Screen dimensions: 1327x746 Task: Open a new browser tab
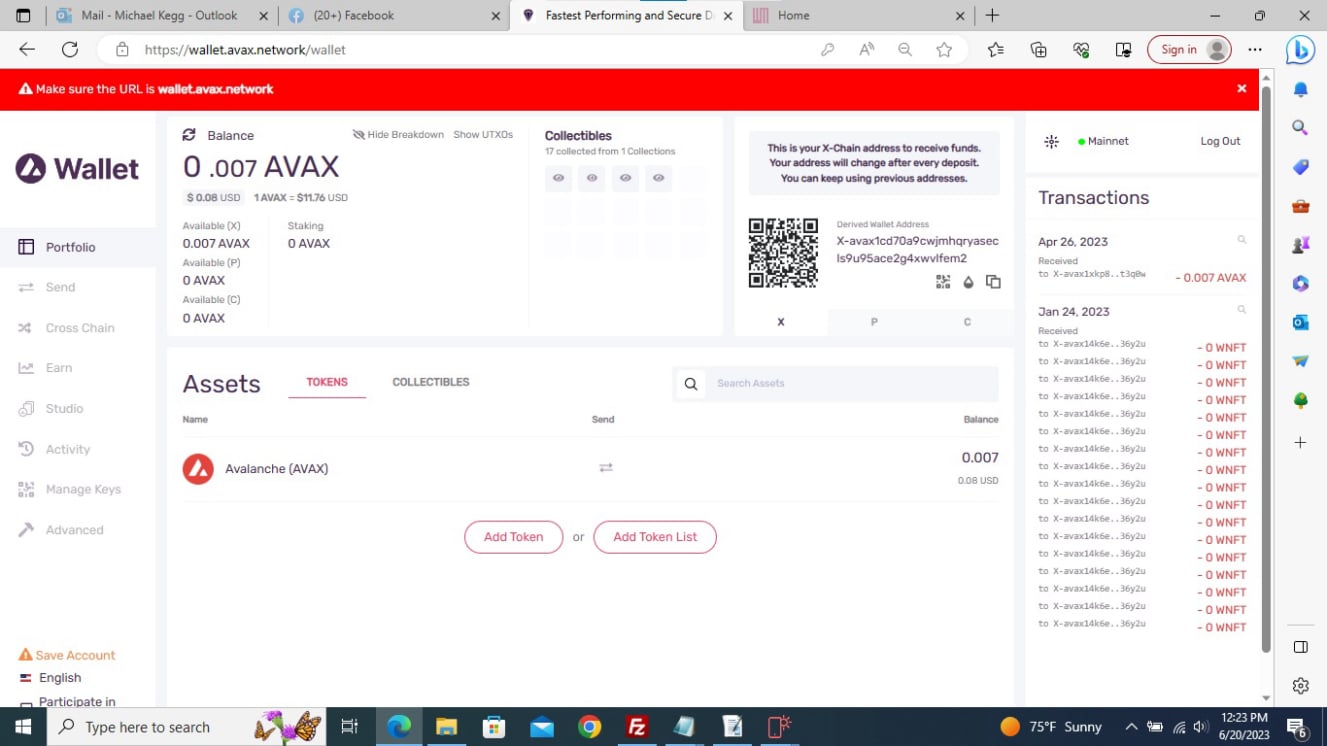click(992, 16)
